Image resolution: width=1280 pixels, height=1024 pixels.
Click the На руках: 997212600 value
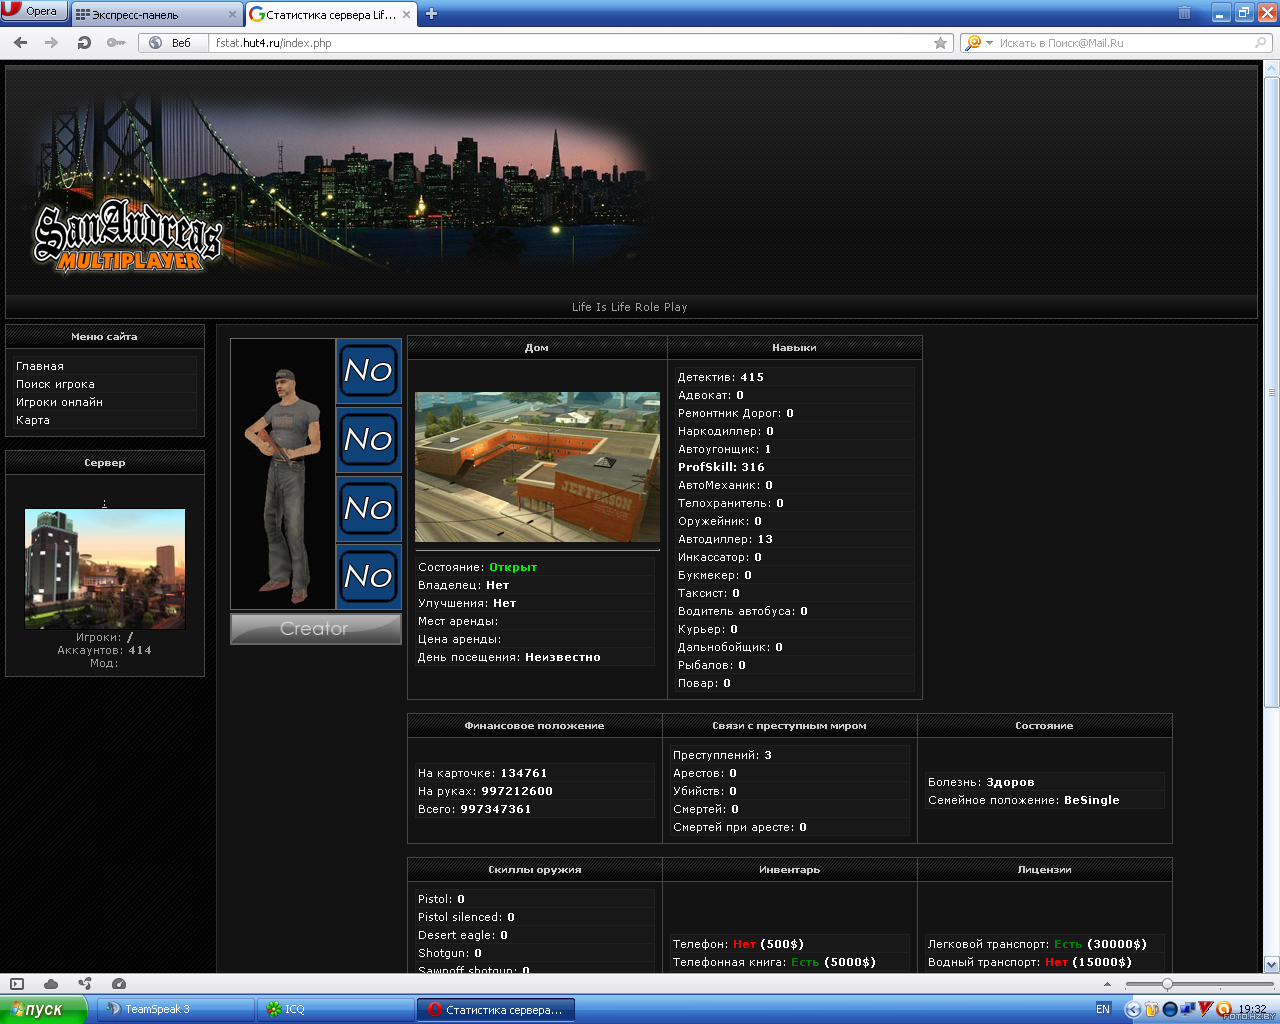pos(517,791)
